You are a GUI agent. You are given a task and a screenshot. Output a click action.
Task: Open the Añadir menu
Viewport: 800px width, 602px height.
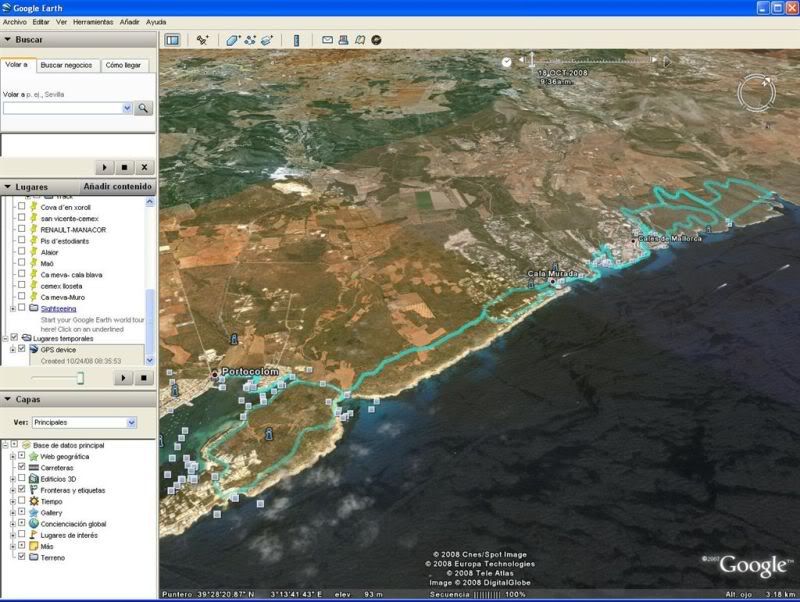click(129, 22)
